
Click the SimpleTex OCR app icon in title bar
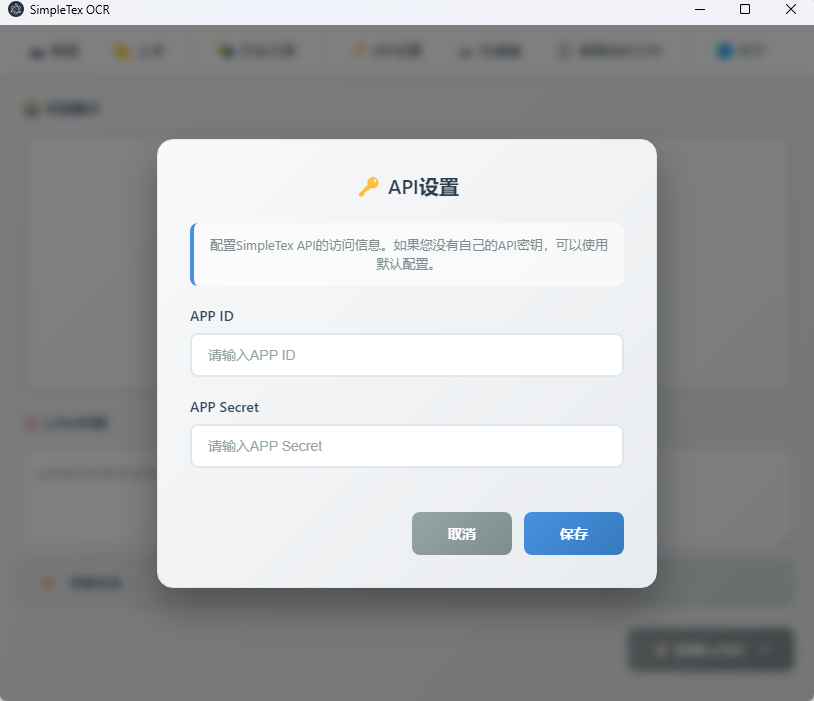click(16, 9)
